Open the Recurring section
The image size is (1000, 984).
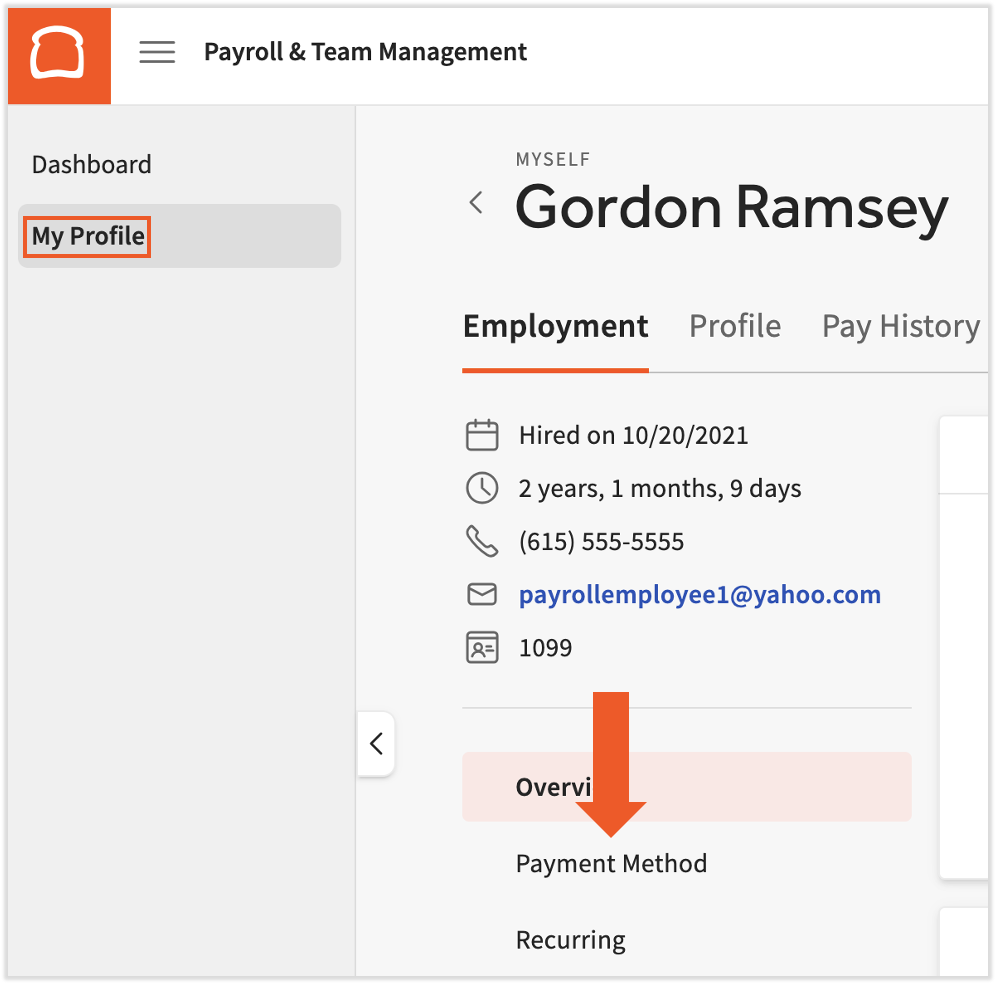click(x=570, y=940)
